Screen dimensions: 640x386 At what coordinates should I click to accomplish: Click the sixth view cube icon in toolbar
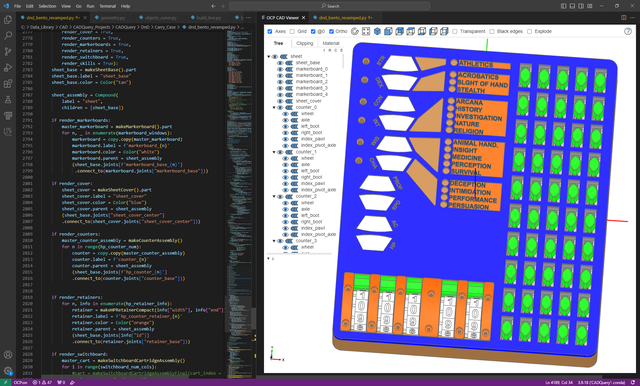[433, 31]
